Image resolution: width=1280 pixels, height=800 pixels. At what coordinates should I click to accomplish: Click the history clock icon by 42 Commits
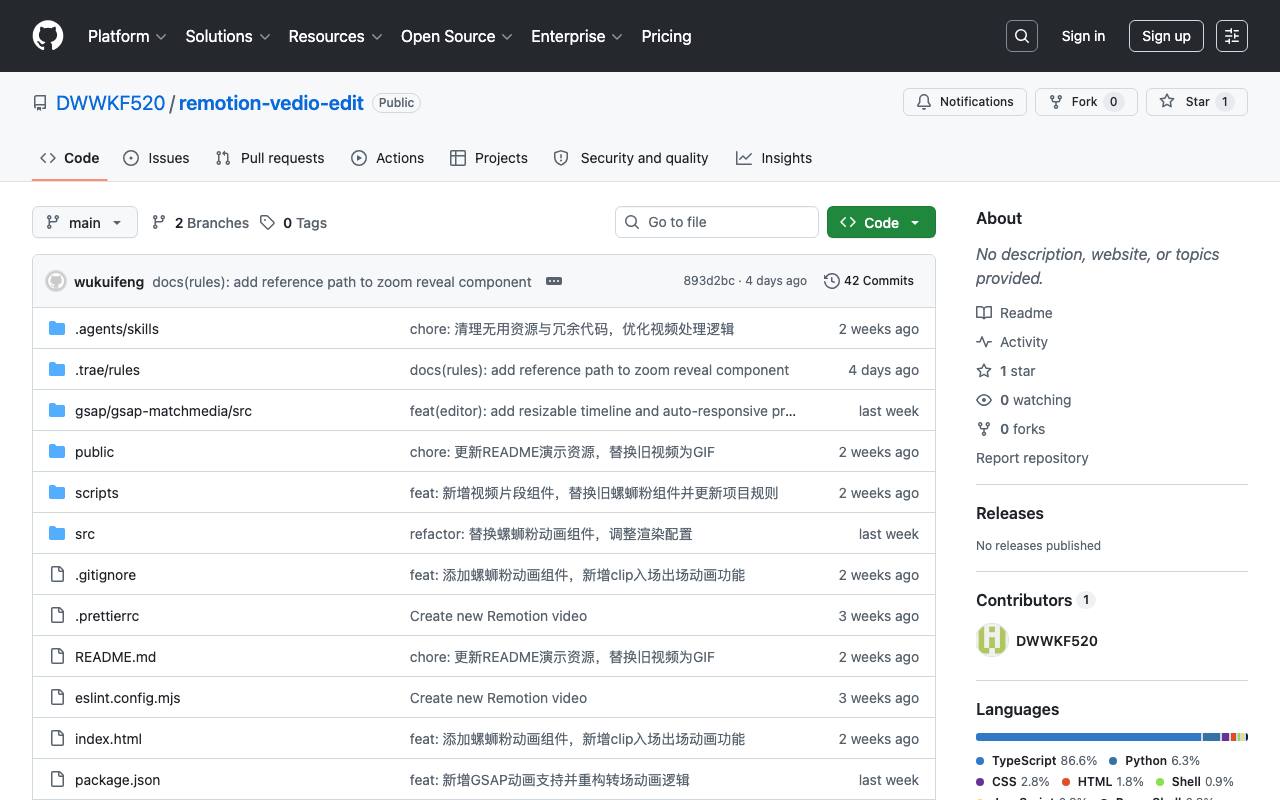click(831, 281)
